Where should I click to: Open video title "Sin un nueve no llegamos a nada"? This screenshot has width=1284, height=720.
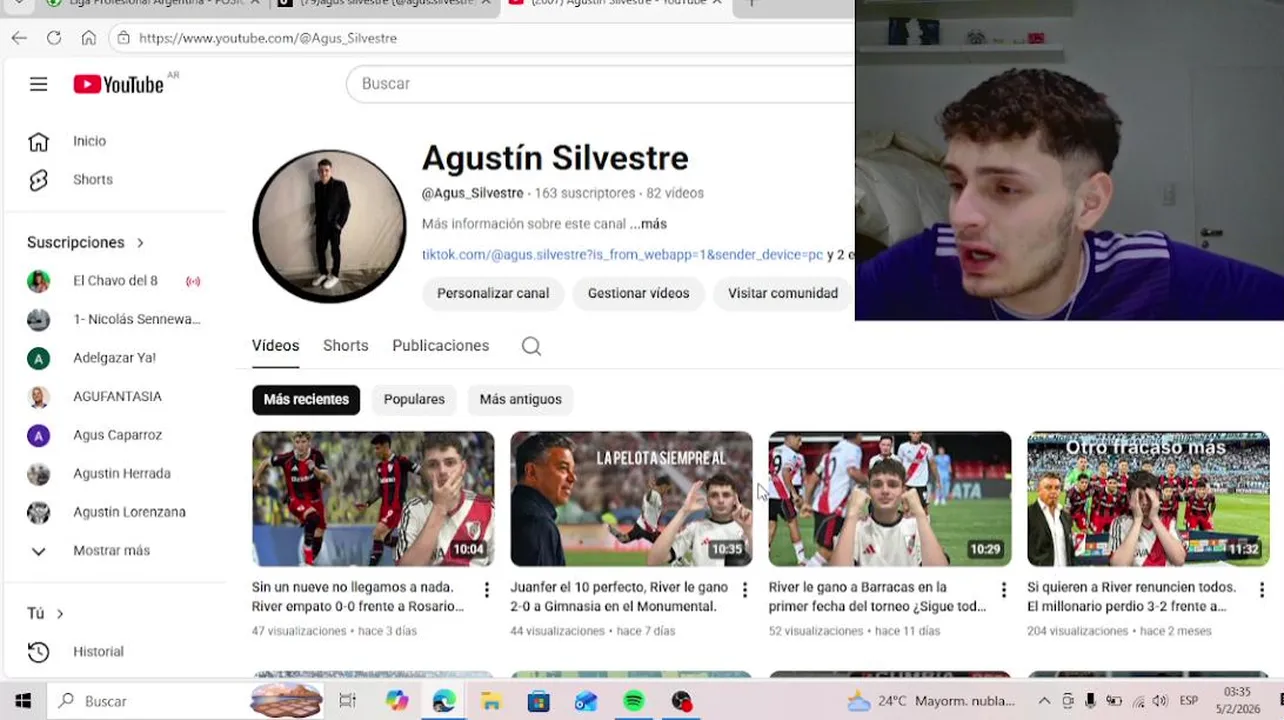point(358,597)
